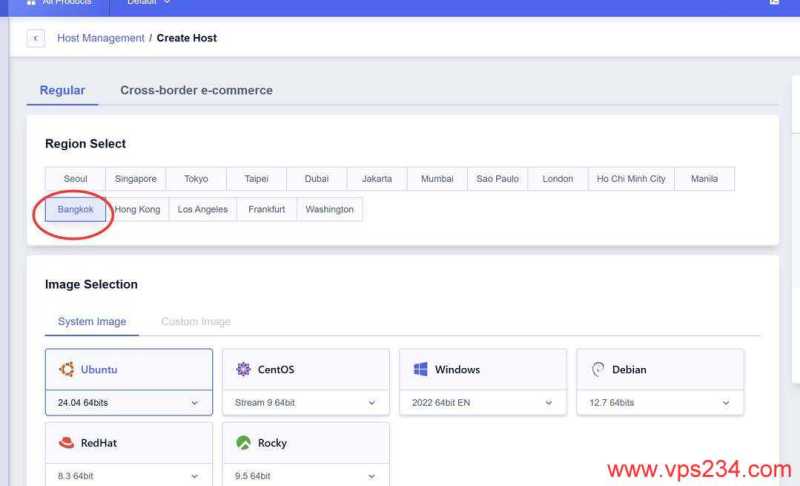Choose the Singapore region option
800x486 pixels.
tap(135, 179)
